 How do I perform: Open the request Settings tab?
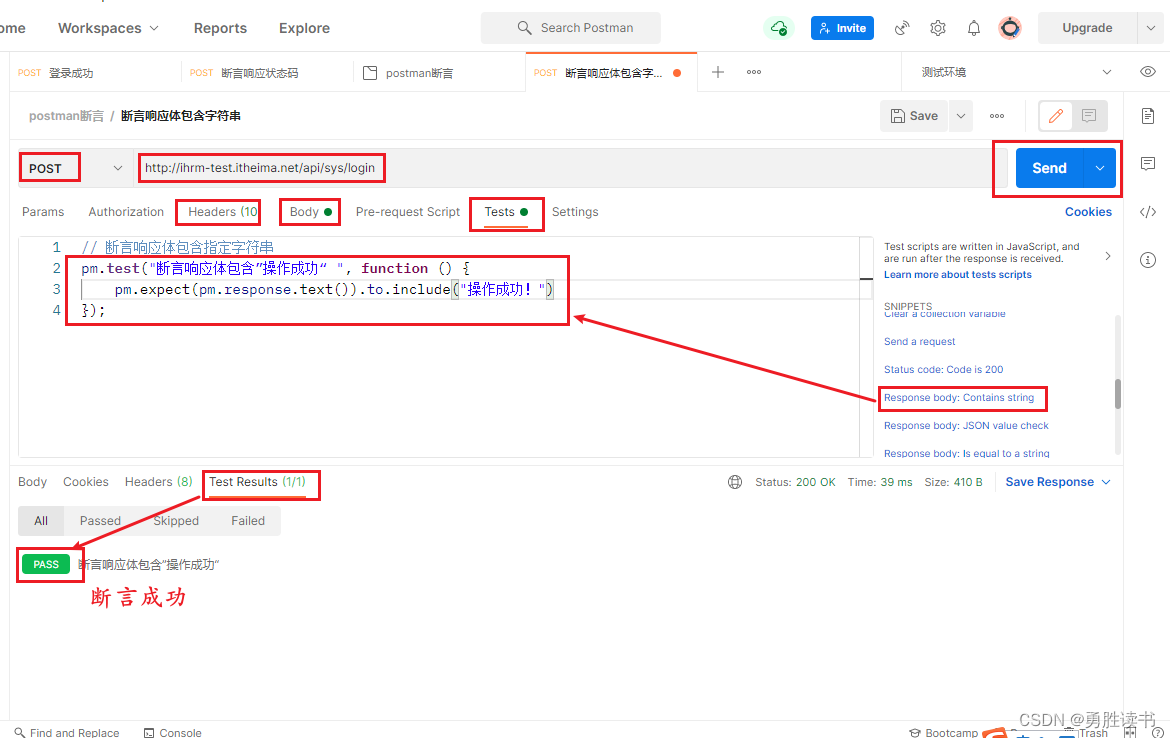coord(575,212)
